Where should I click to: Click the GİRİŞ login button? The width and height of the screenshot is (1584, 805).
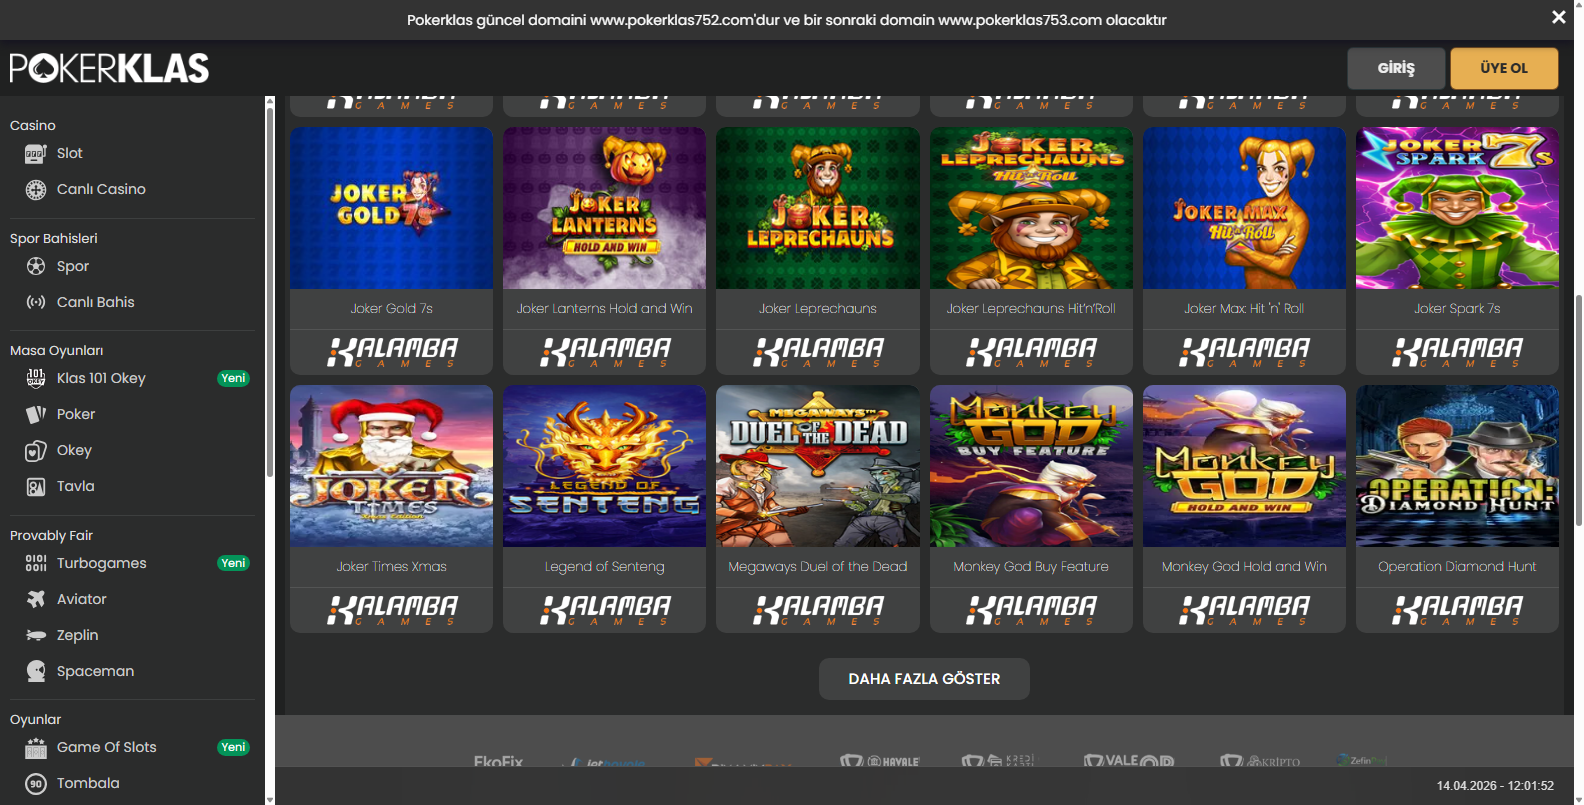(1396, 68)
